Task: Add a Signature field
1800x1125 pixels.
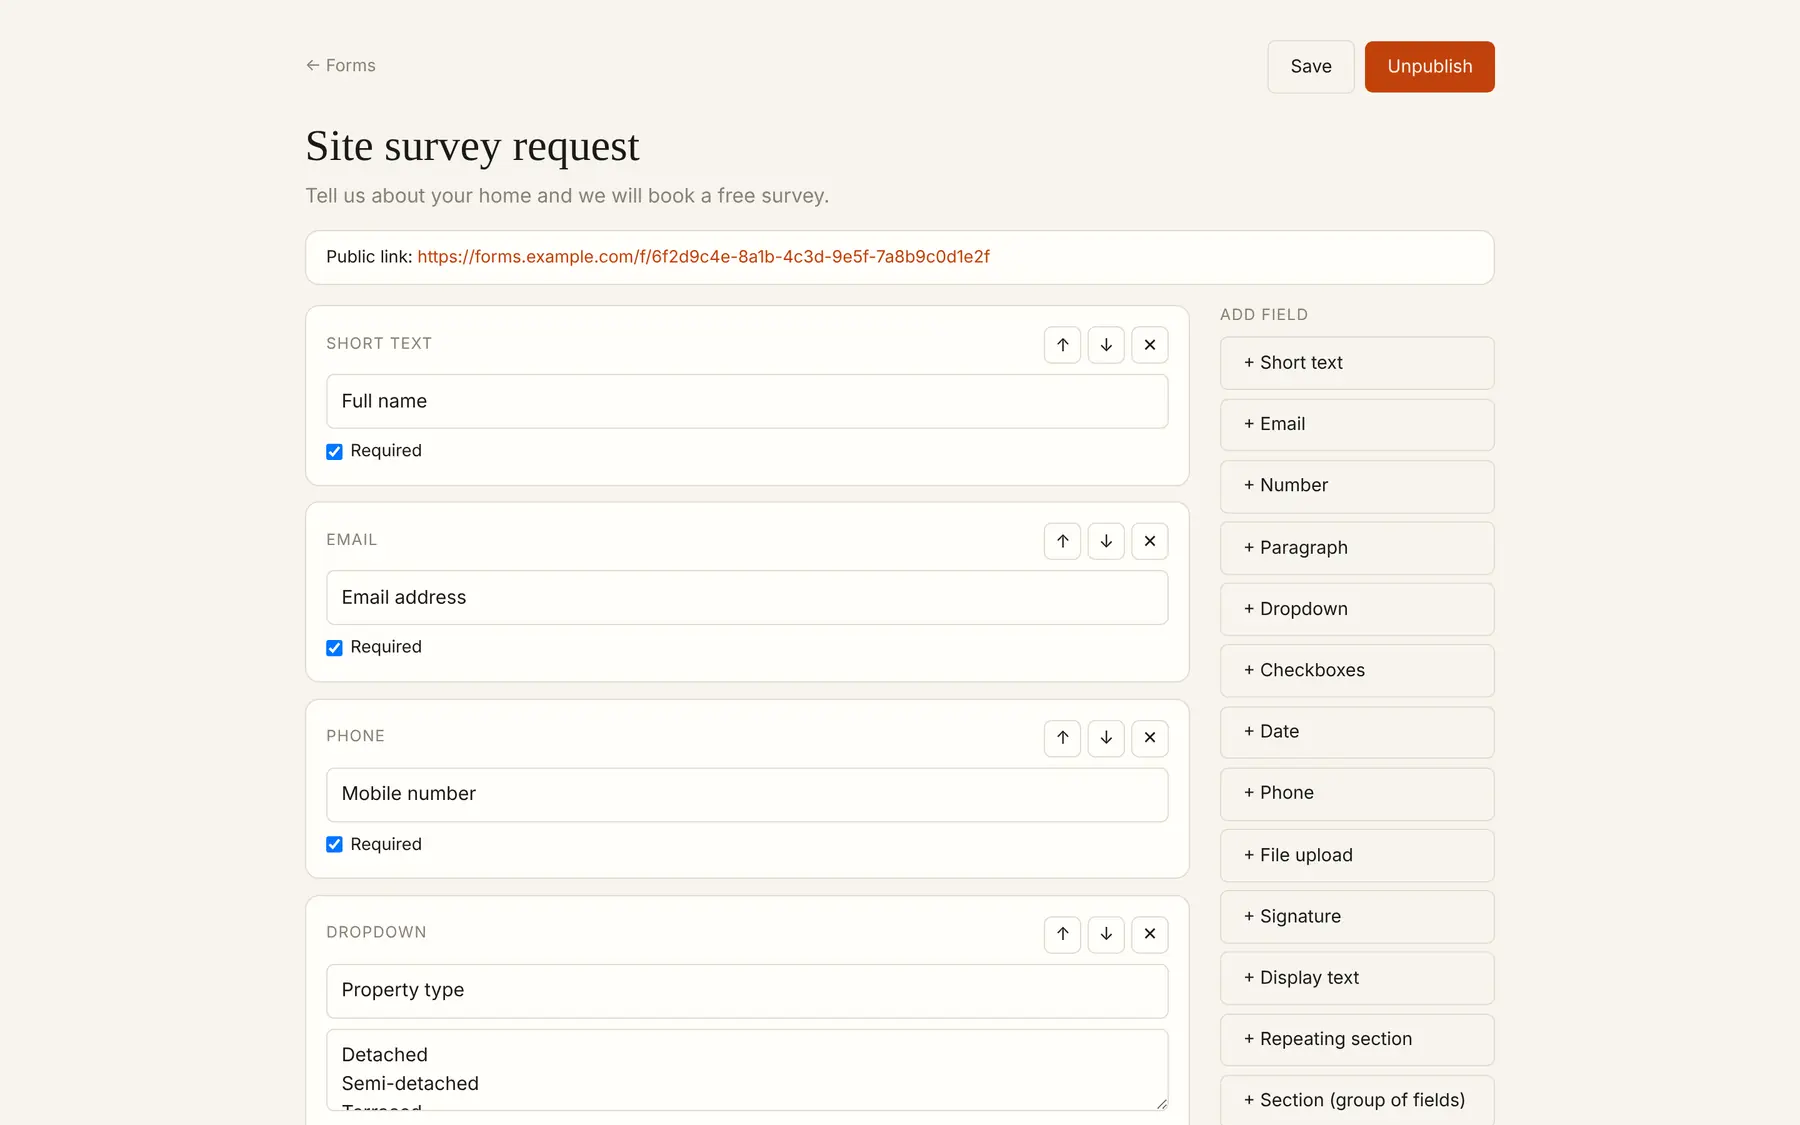Action: pos(1357,917)
